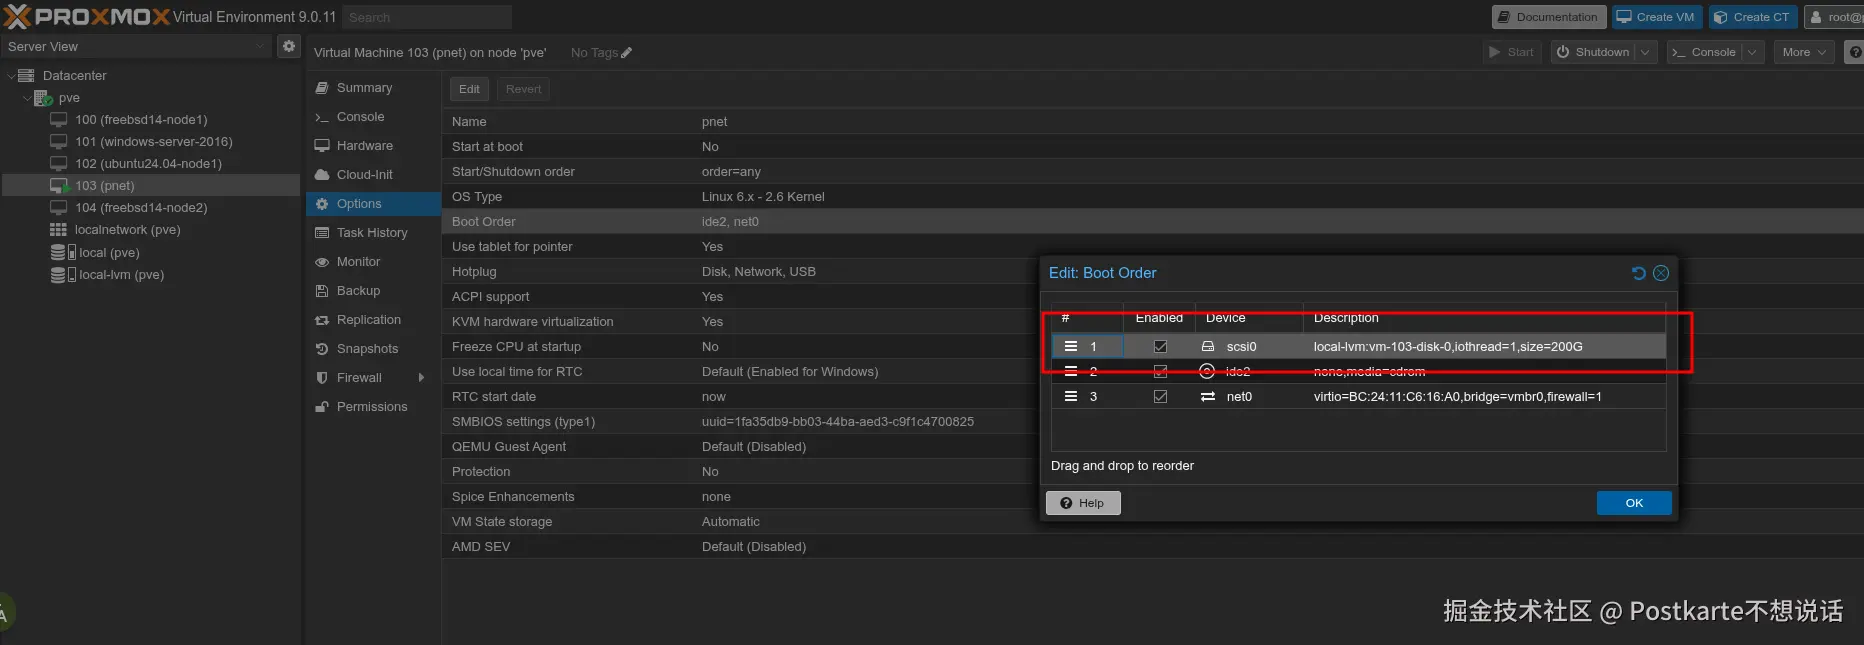1864x645 pixels.
Task: Collapse the Datacenter tree node
Action: (12, 76)
